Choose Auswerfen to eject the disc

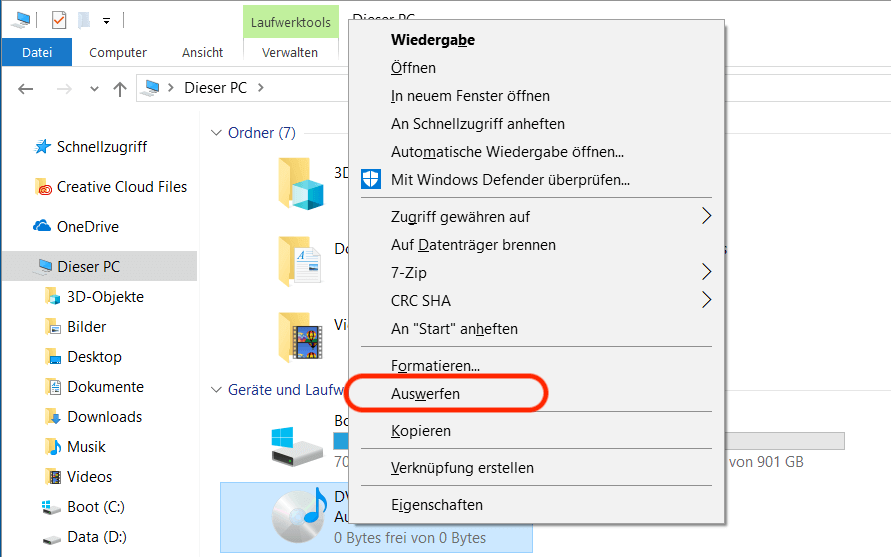point(536,393)
